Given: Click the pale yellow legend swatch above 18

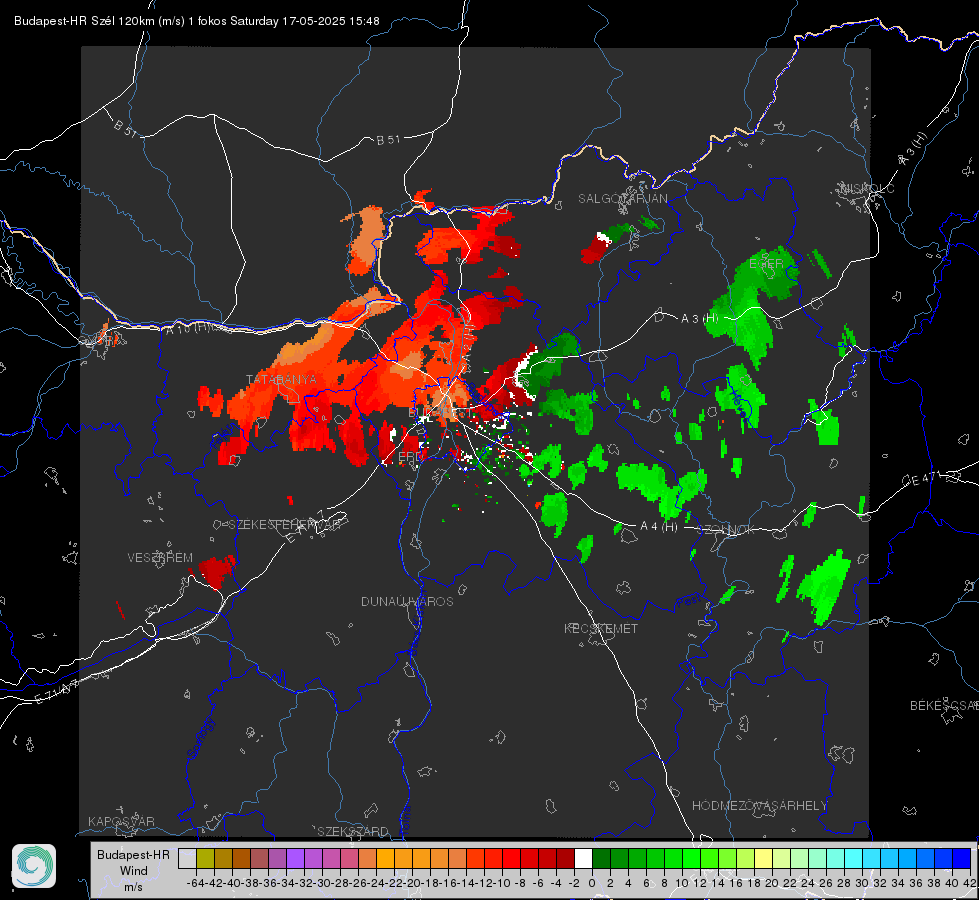Looking at the screenshot, I should point(764,858).
